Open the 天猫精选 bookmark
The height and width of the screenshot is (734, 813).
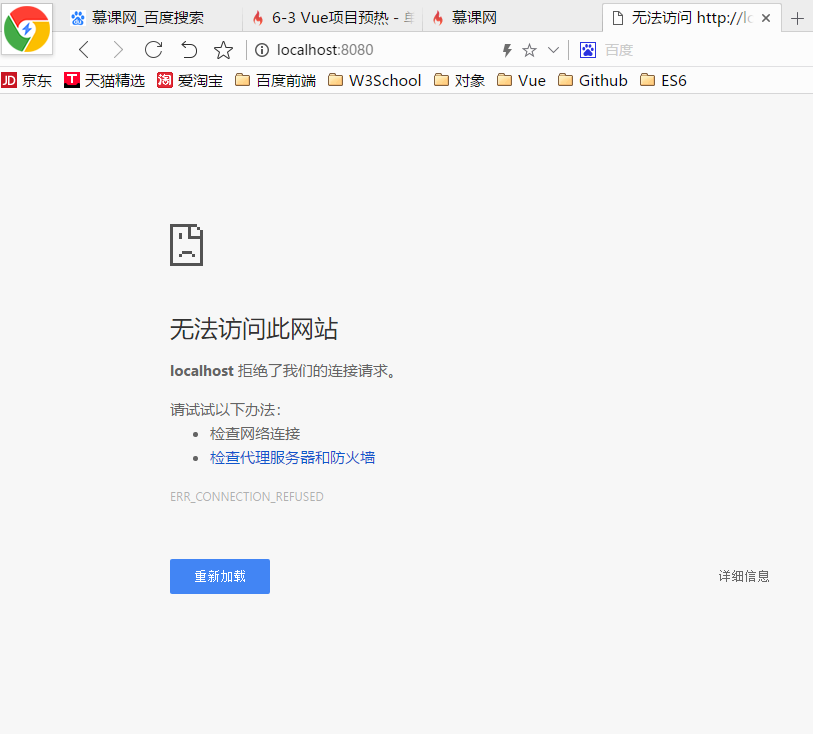[95, 80]
